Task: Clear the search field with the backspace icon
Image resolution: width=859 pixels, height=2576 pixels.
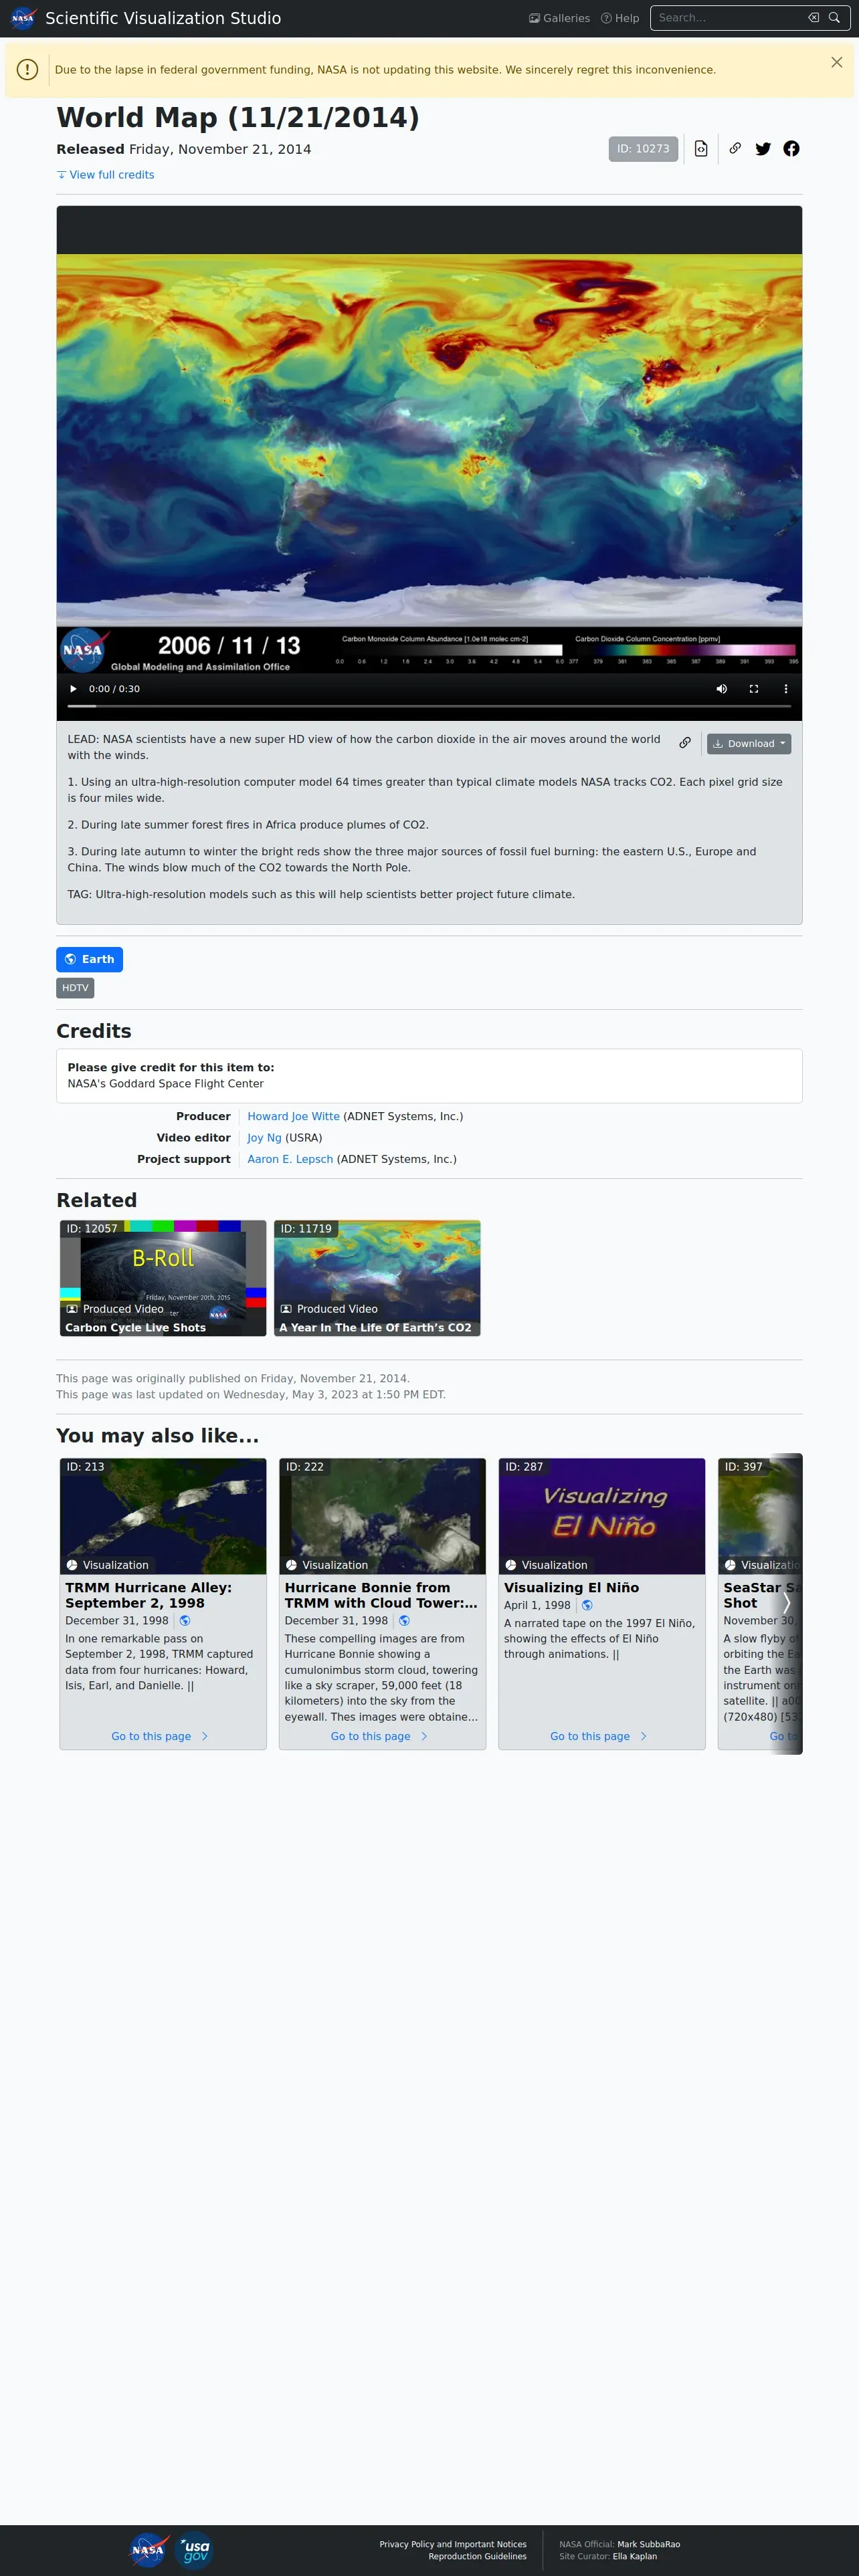Action: 814,18
